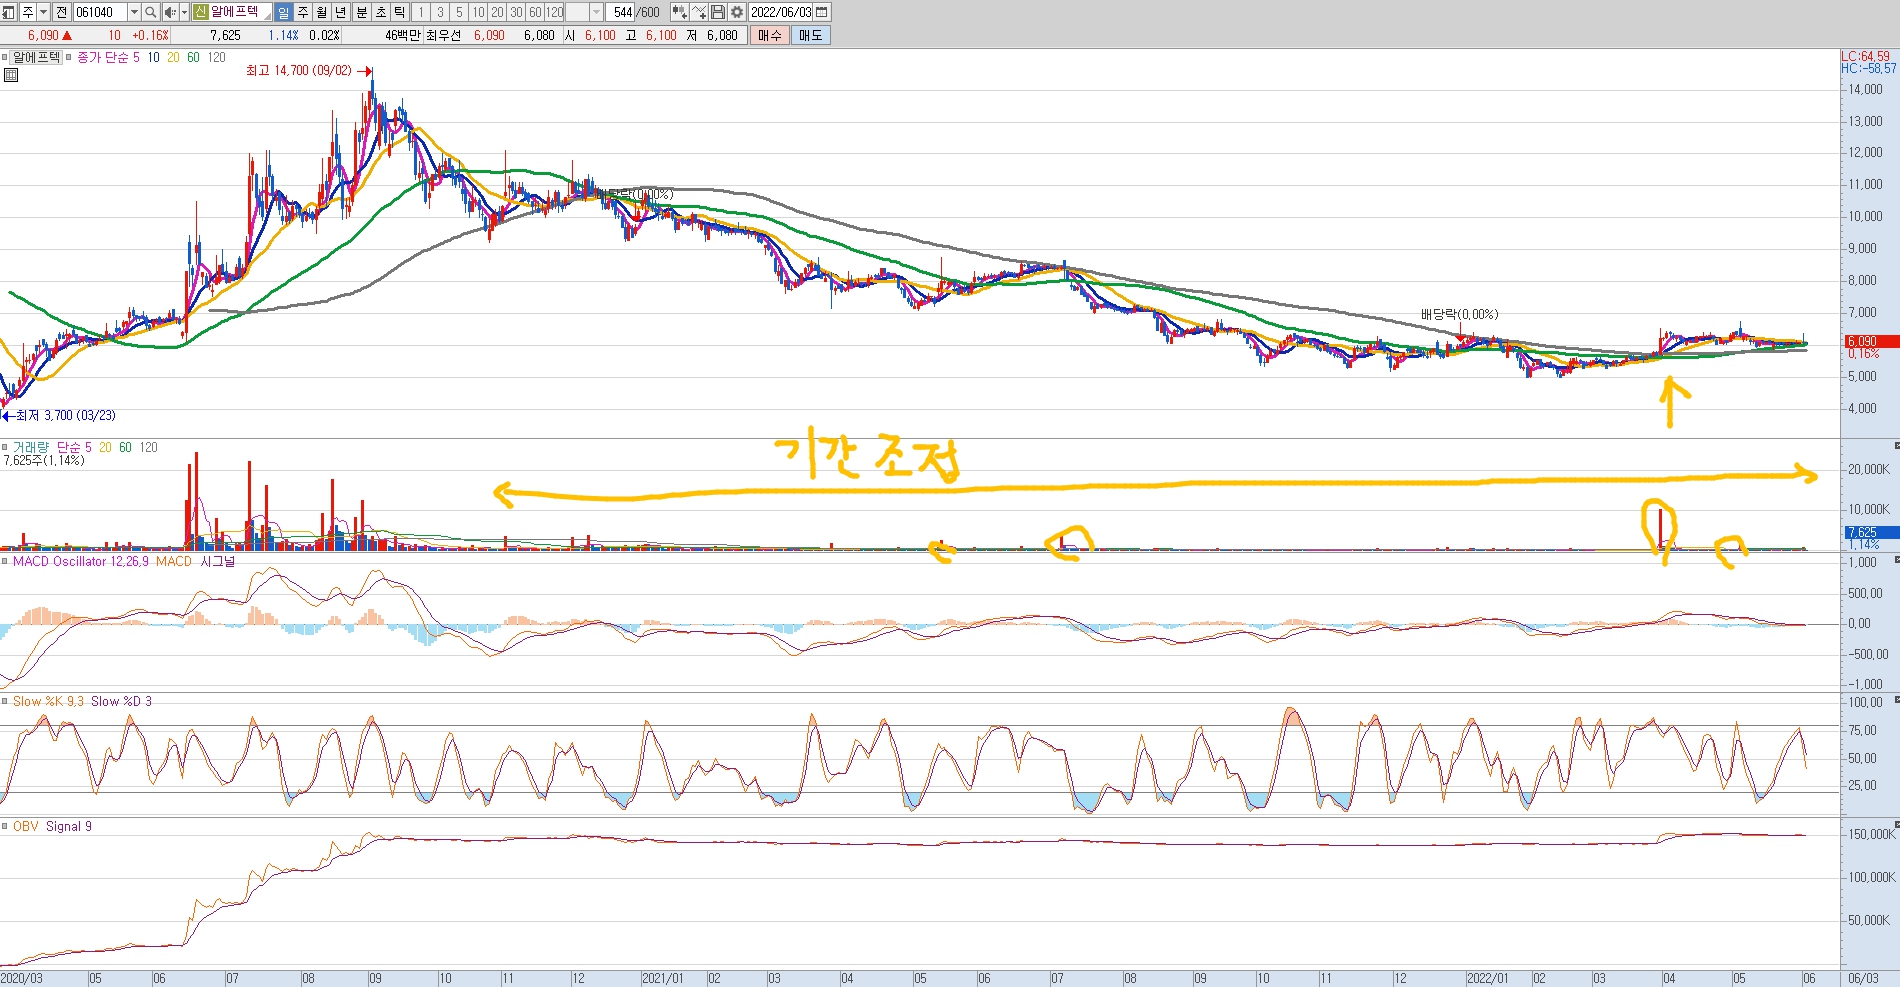Click the stock code field 061040
This screenshot has width=1900, height=987.
point(100,12)
